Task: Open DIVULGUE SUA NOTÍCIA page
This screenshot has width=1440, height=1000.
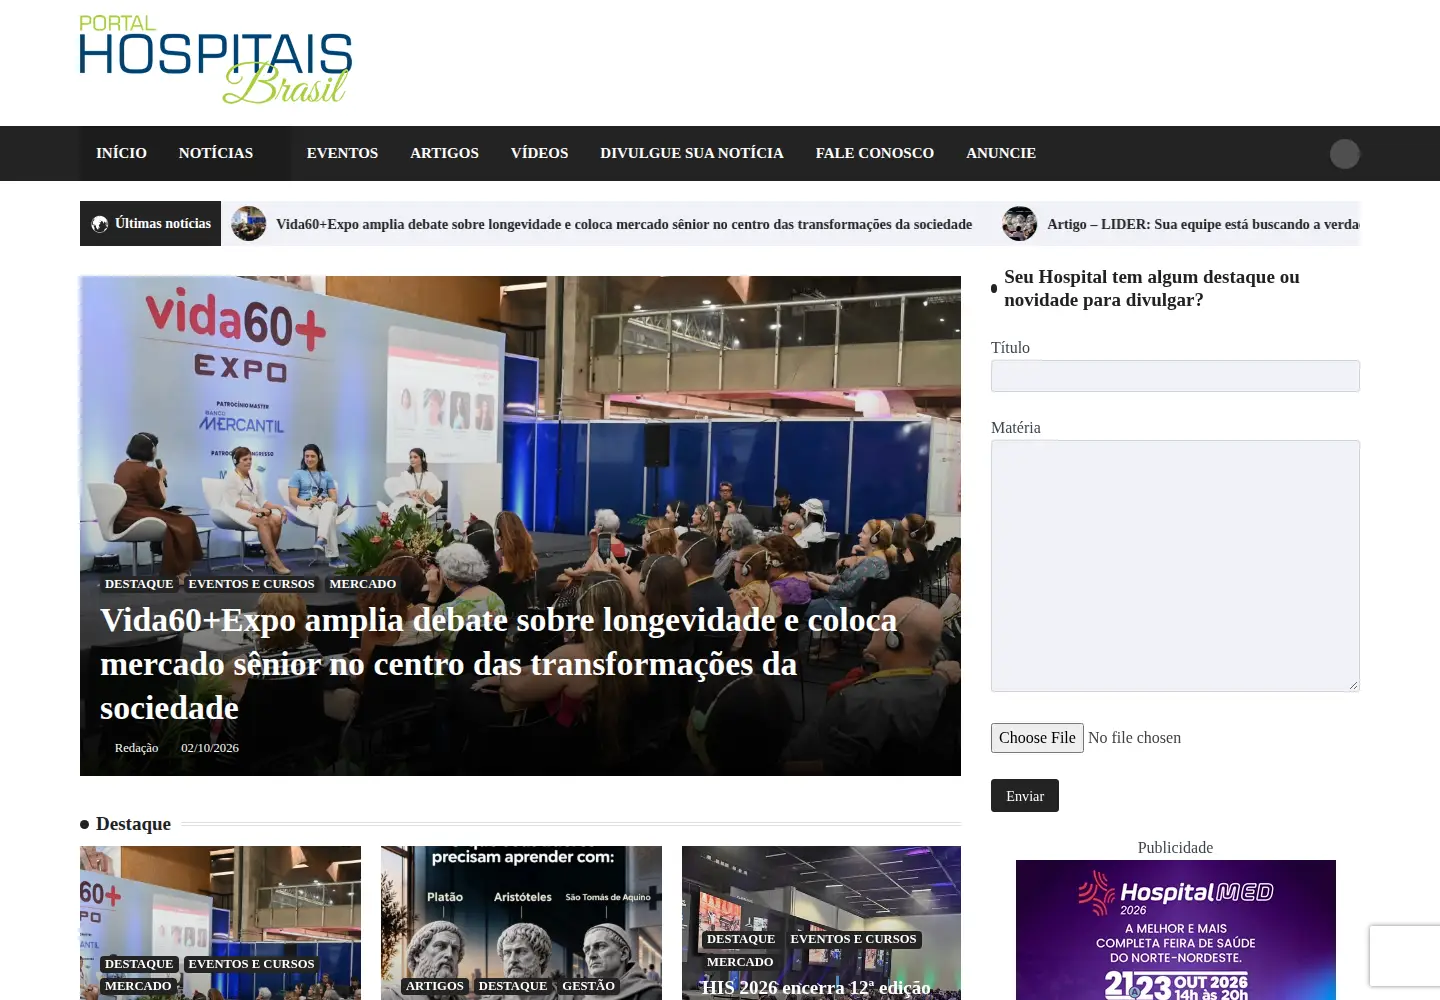Action: (692, 153)
